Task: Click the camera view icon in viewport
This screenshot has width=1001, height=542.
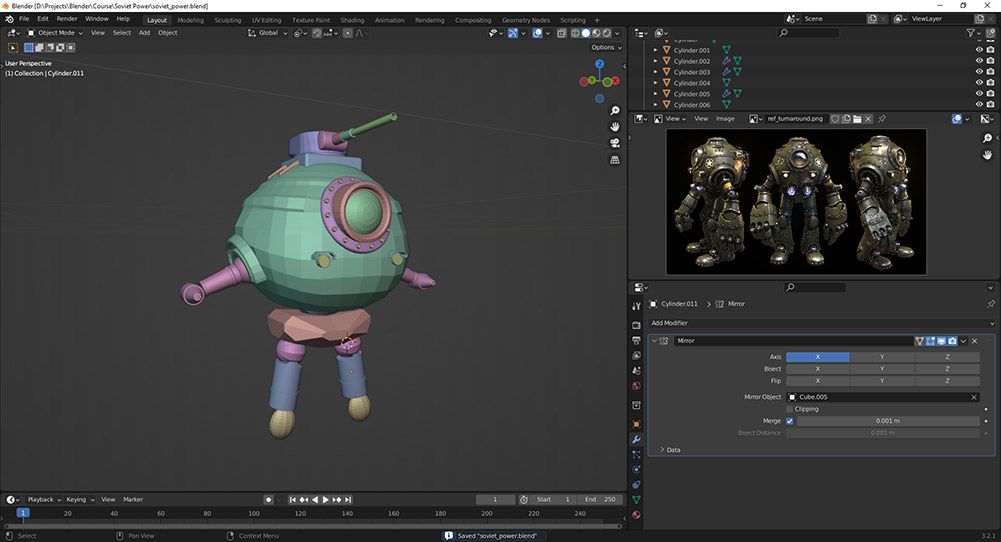Action: pos(615,143)
